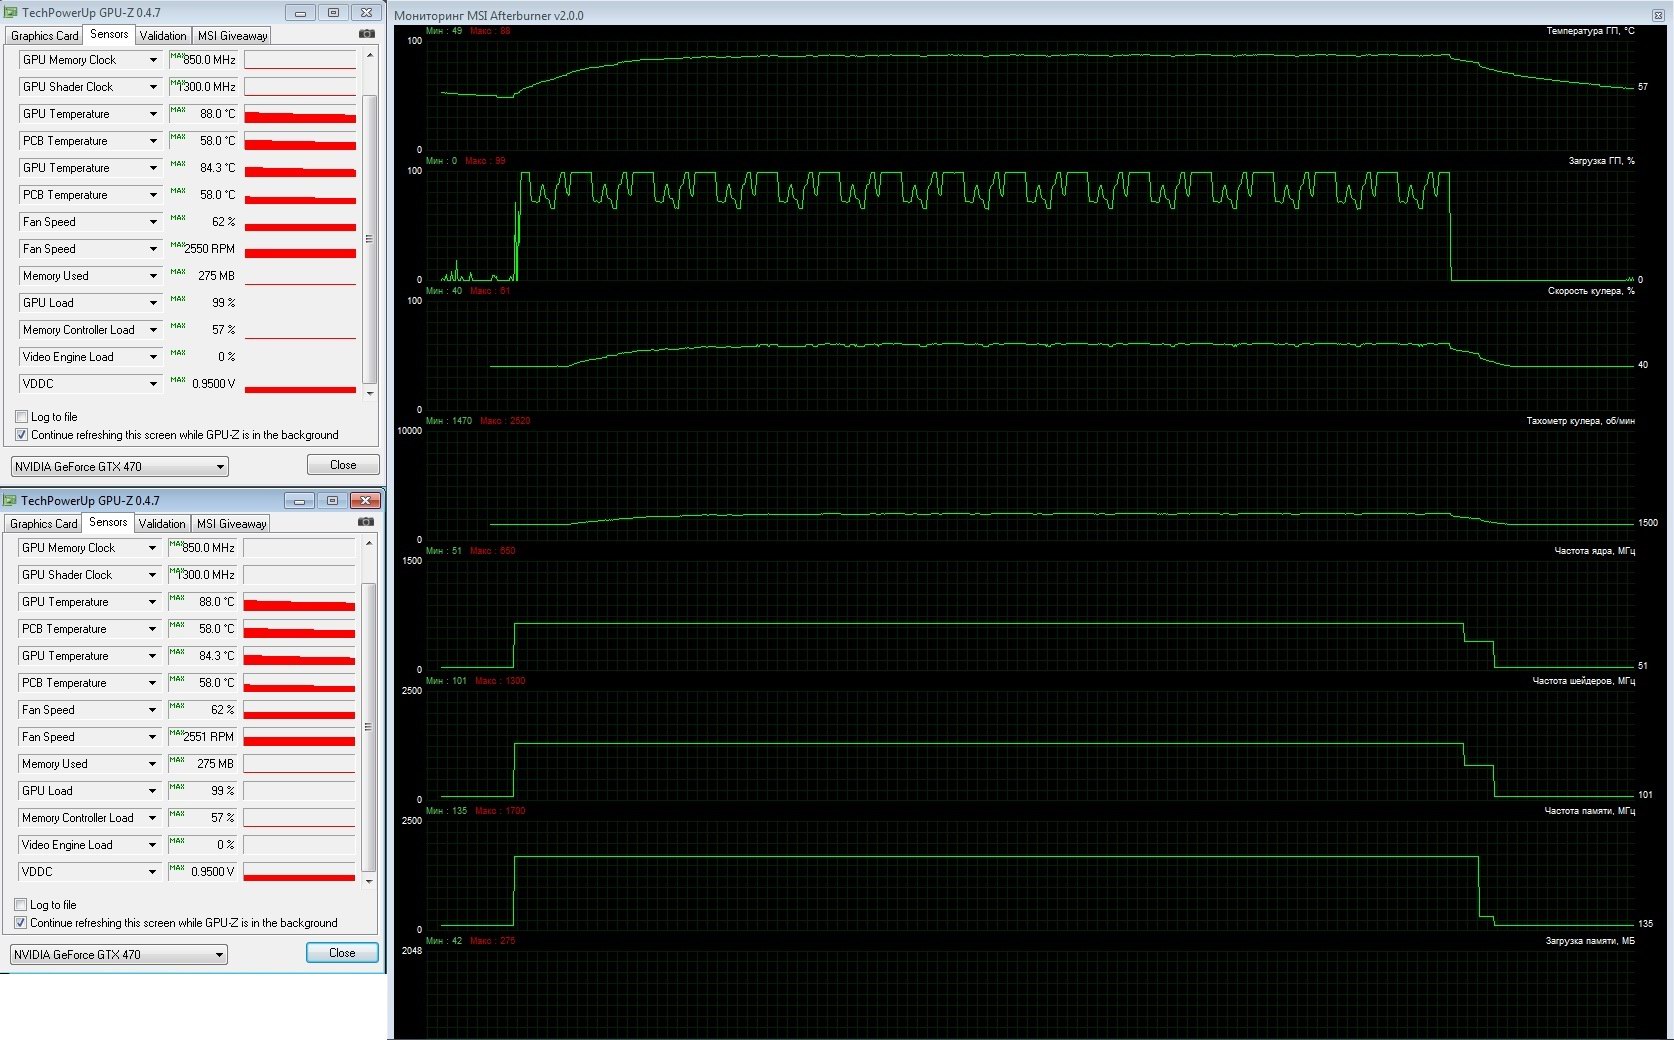Click the scrollbar thumb in upper GPU-Z sensor list

pyautogui.click(x=370, y=238)
